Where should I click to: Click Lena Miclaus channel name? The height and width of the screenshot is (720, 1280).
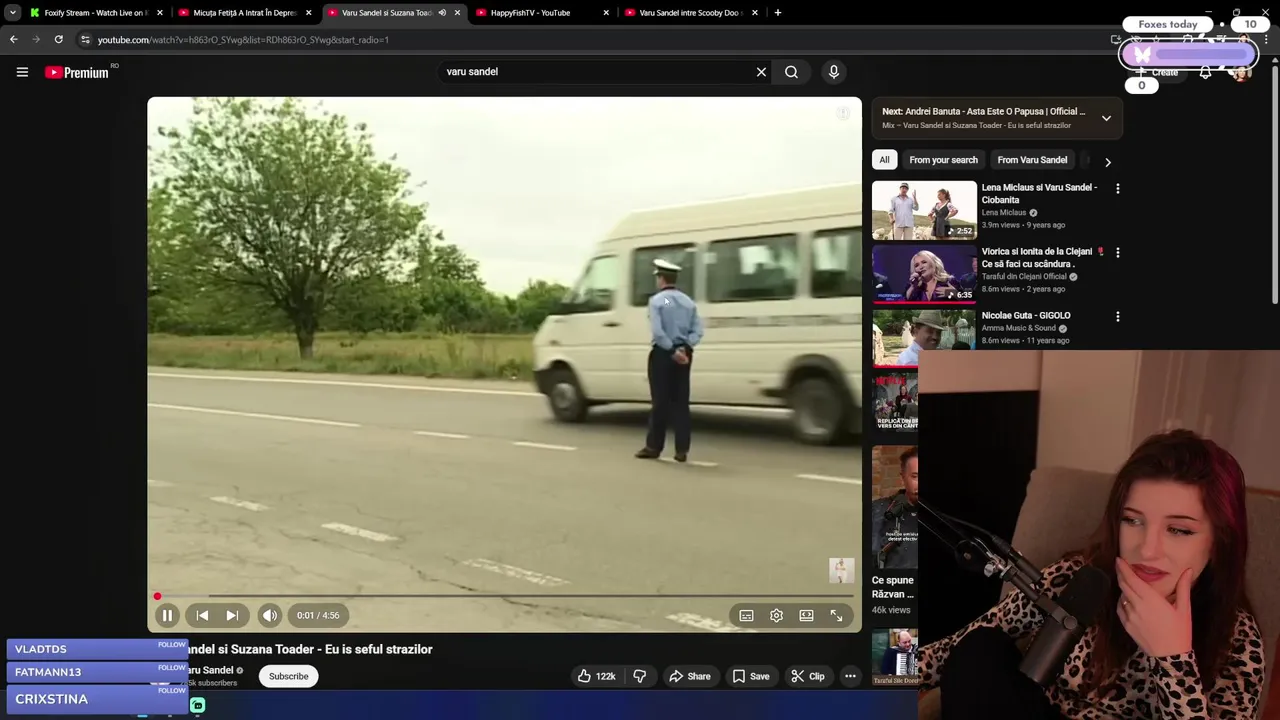(x=1004, y=213)
